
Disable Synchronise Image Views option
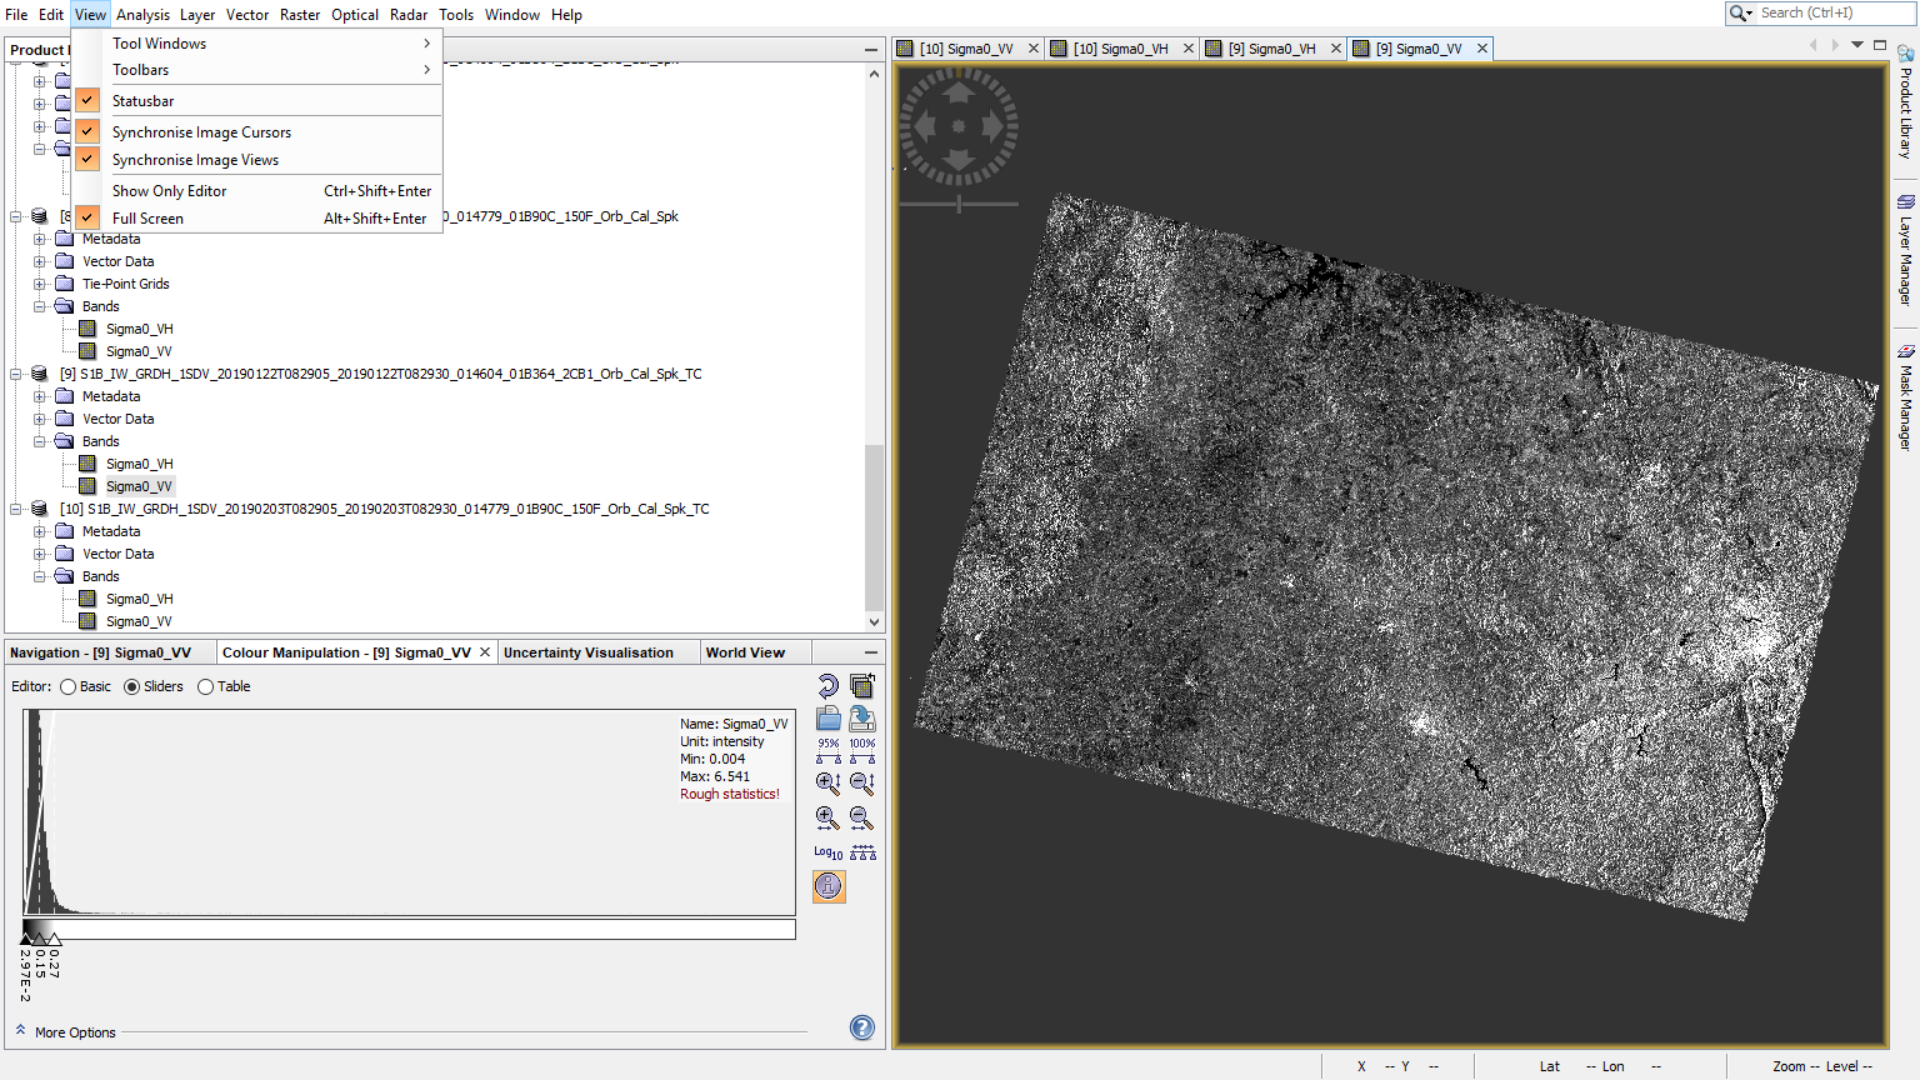(195, 160)
